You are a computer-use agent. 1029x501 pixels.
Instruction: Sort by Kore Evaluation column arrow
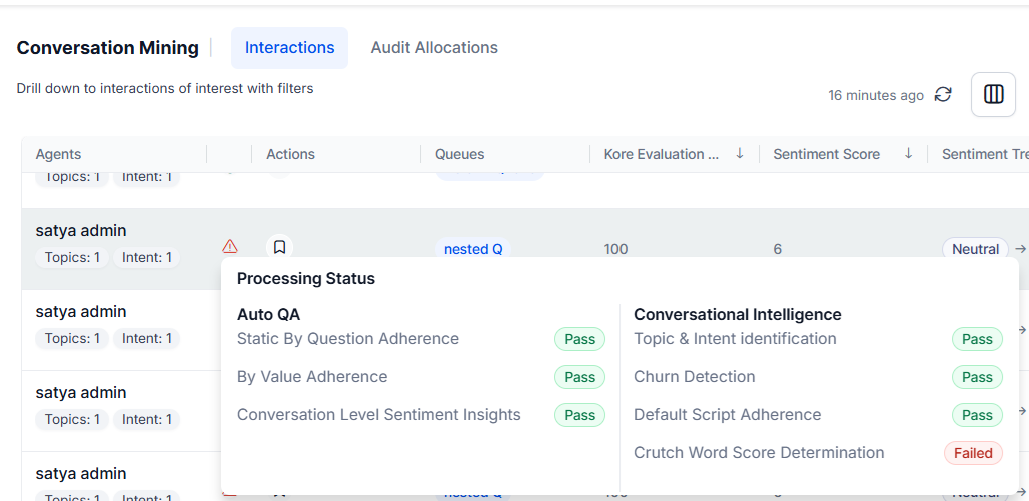[740, 153]
